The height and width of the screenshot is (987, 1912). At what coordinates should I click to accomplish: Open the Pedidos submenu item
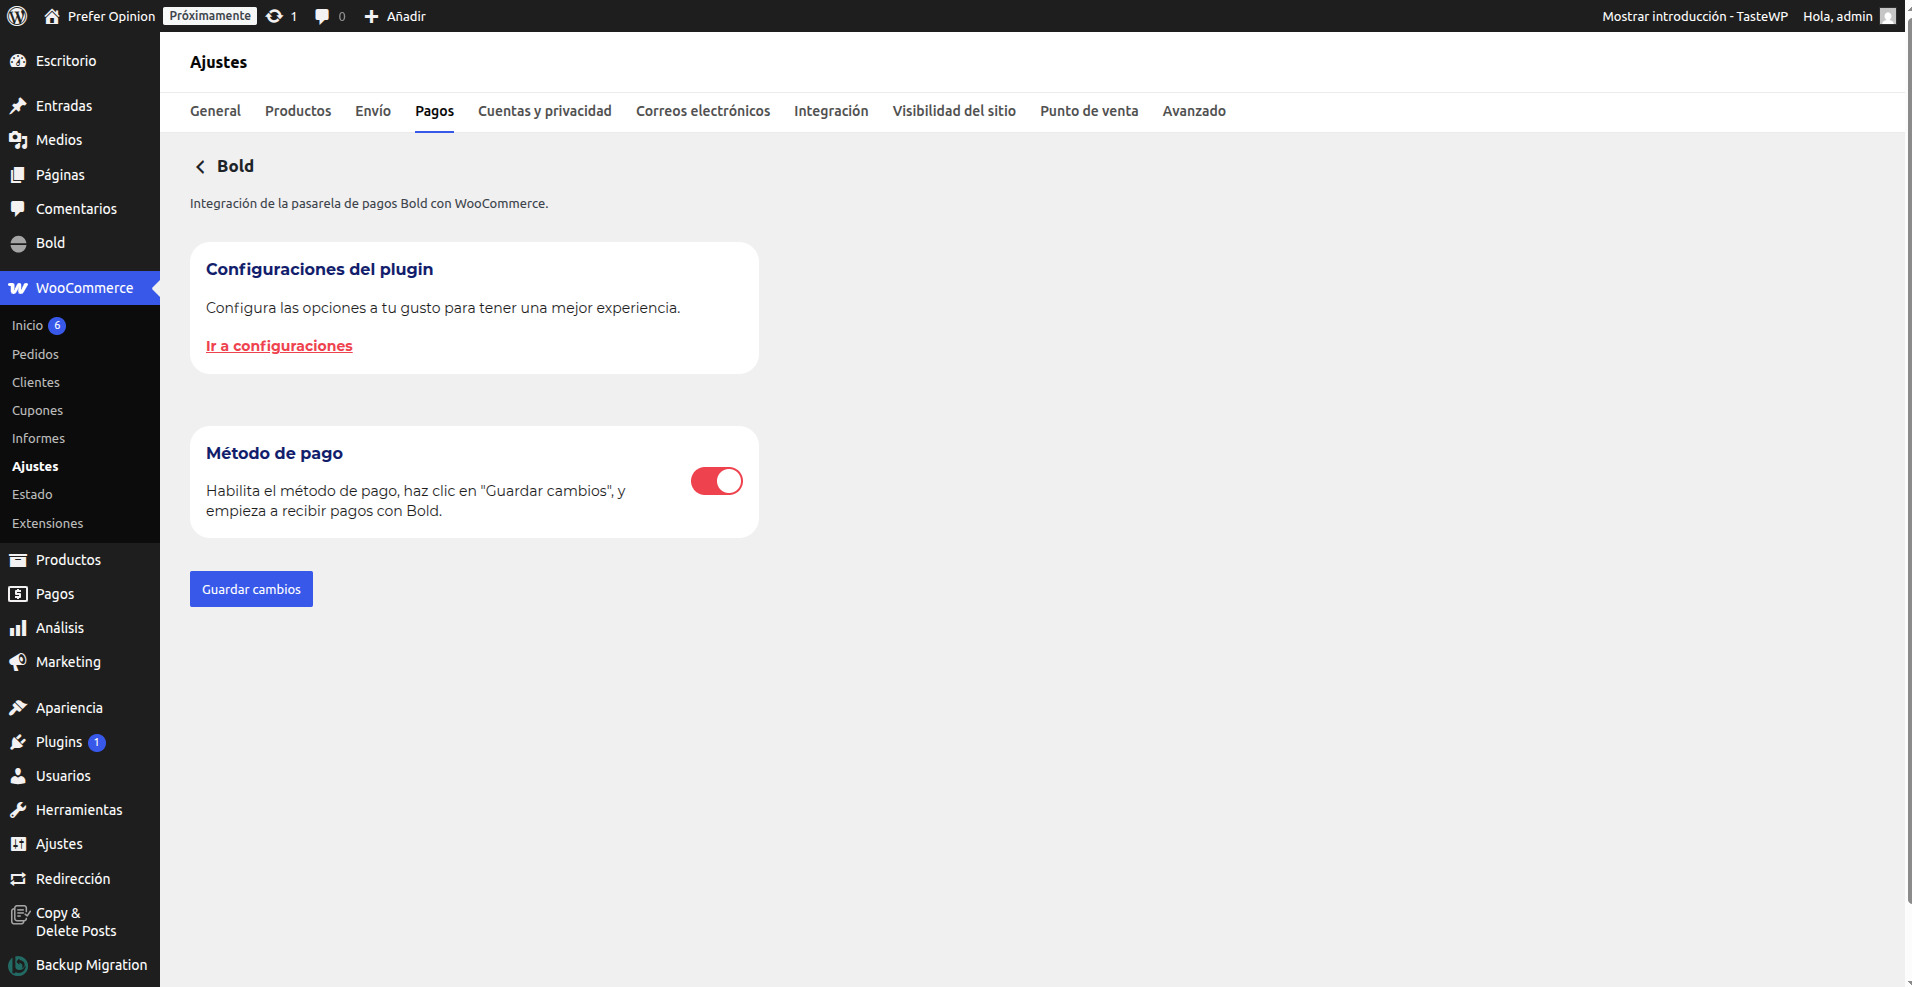pyautogui.click(x=35, y=354)
